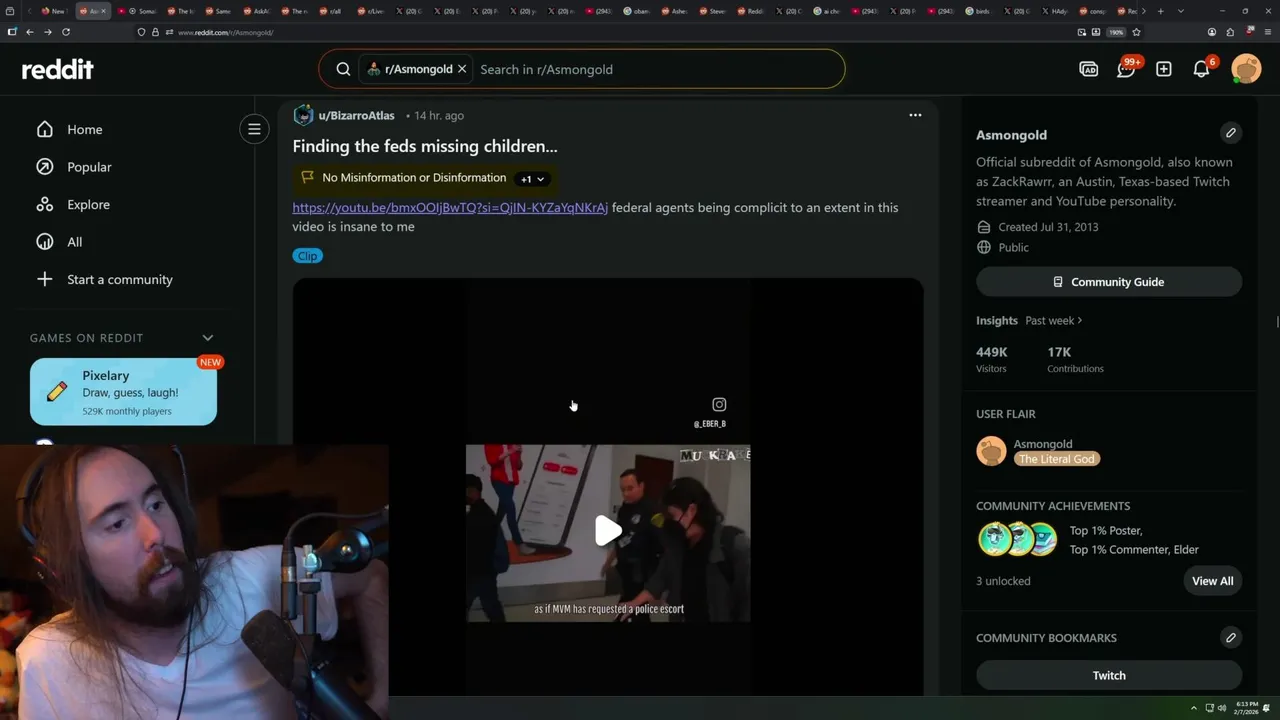Remove the r/Asmongold search filter
1280x720 pixels.
pos(462,69)
